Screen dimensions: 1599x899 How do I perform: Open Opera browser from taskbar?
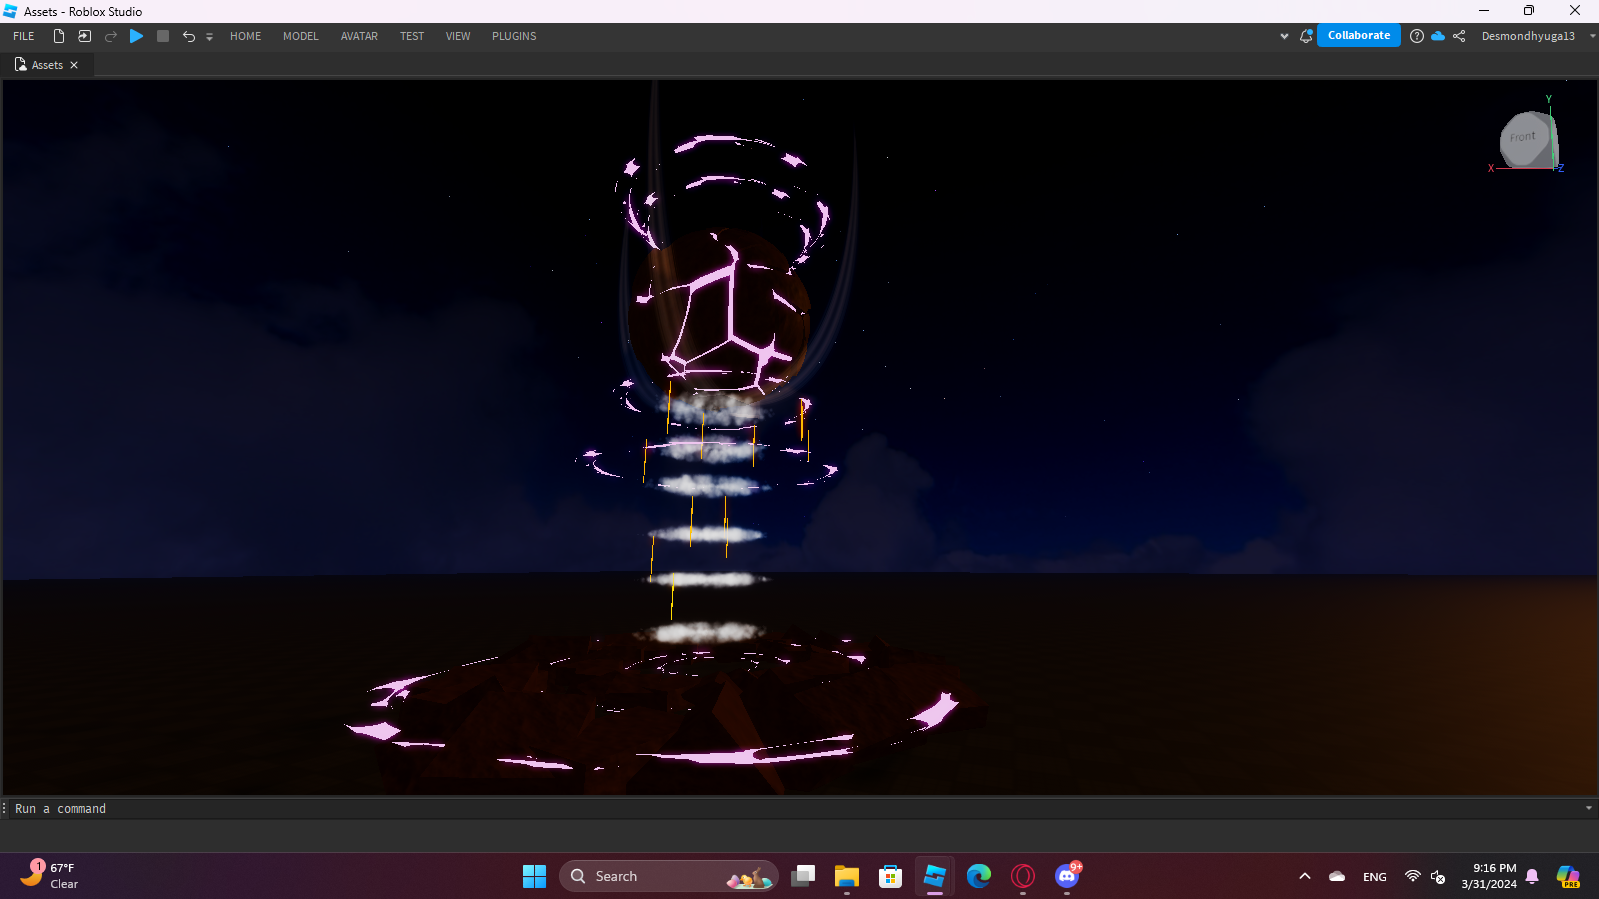pyautogui.click(x=1023, y=876)
